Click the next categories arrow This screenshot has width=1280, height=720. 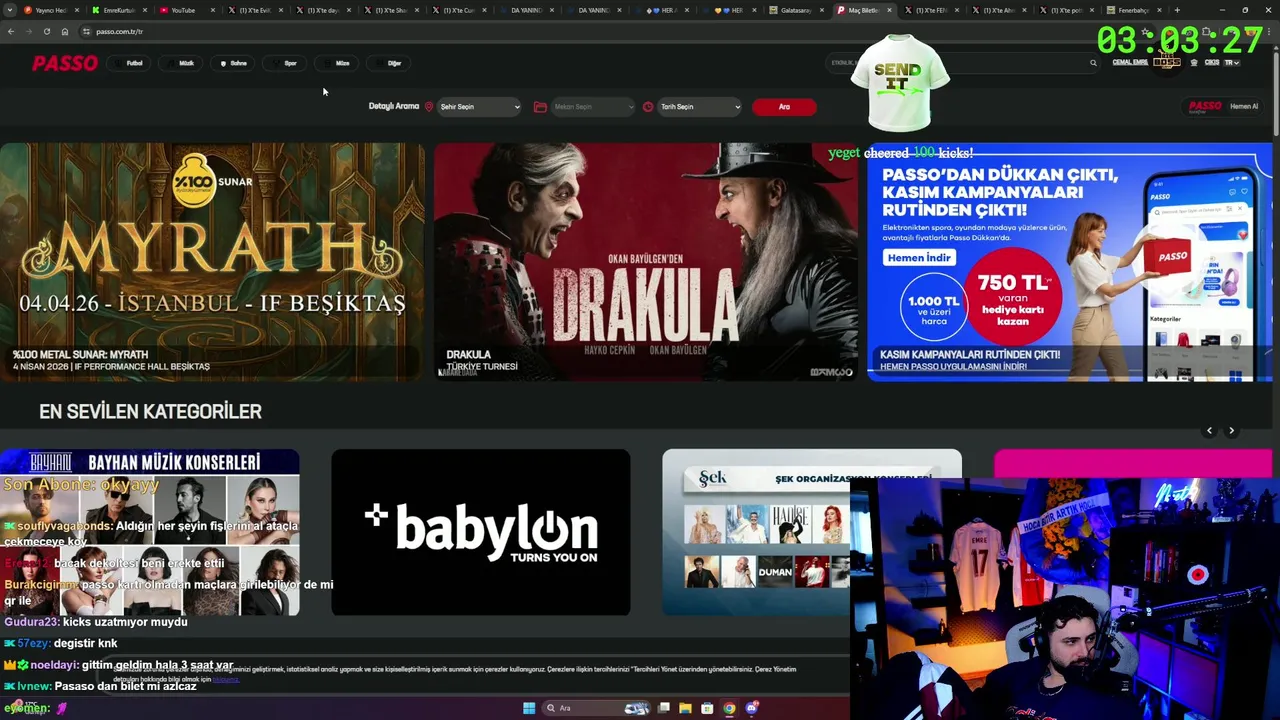tap(1231, 430)
